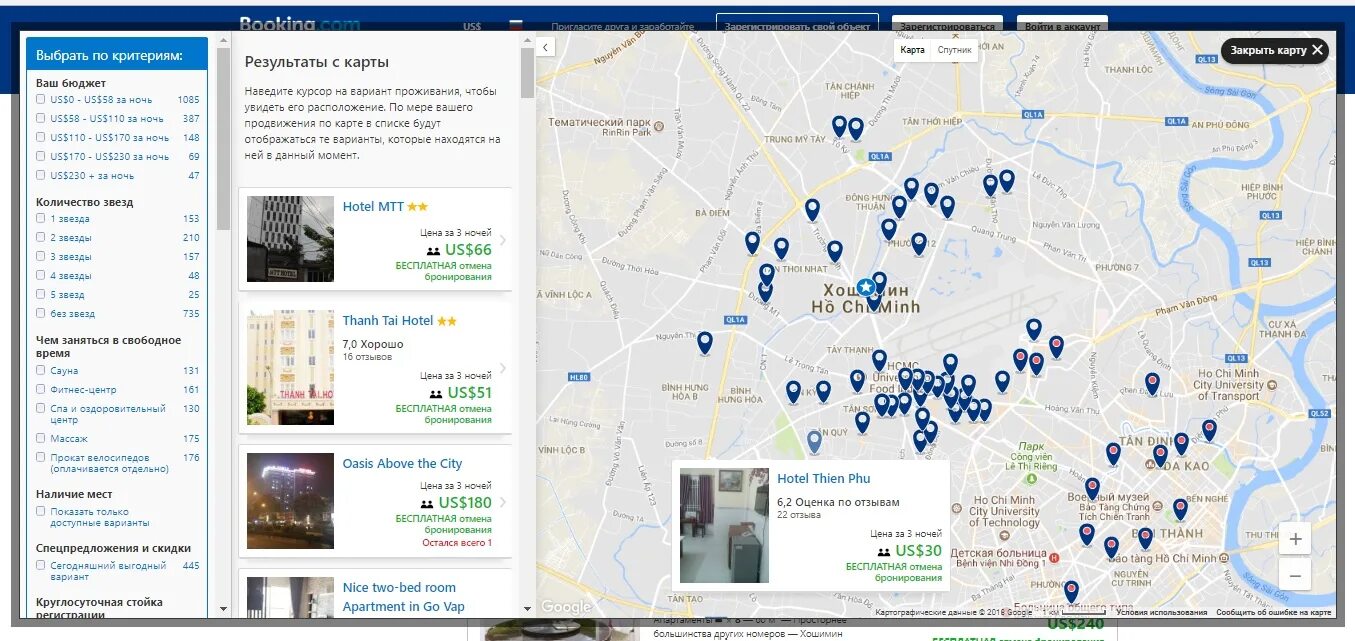Enable the Массаж filter

coord(40,439)
